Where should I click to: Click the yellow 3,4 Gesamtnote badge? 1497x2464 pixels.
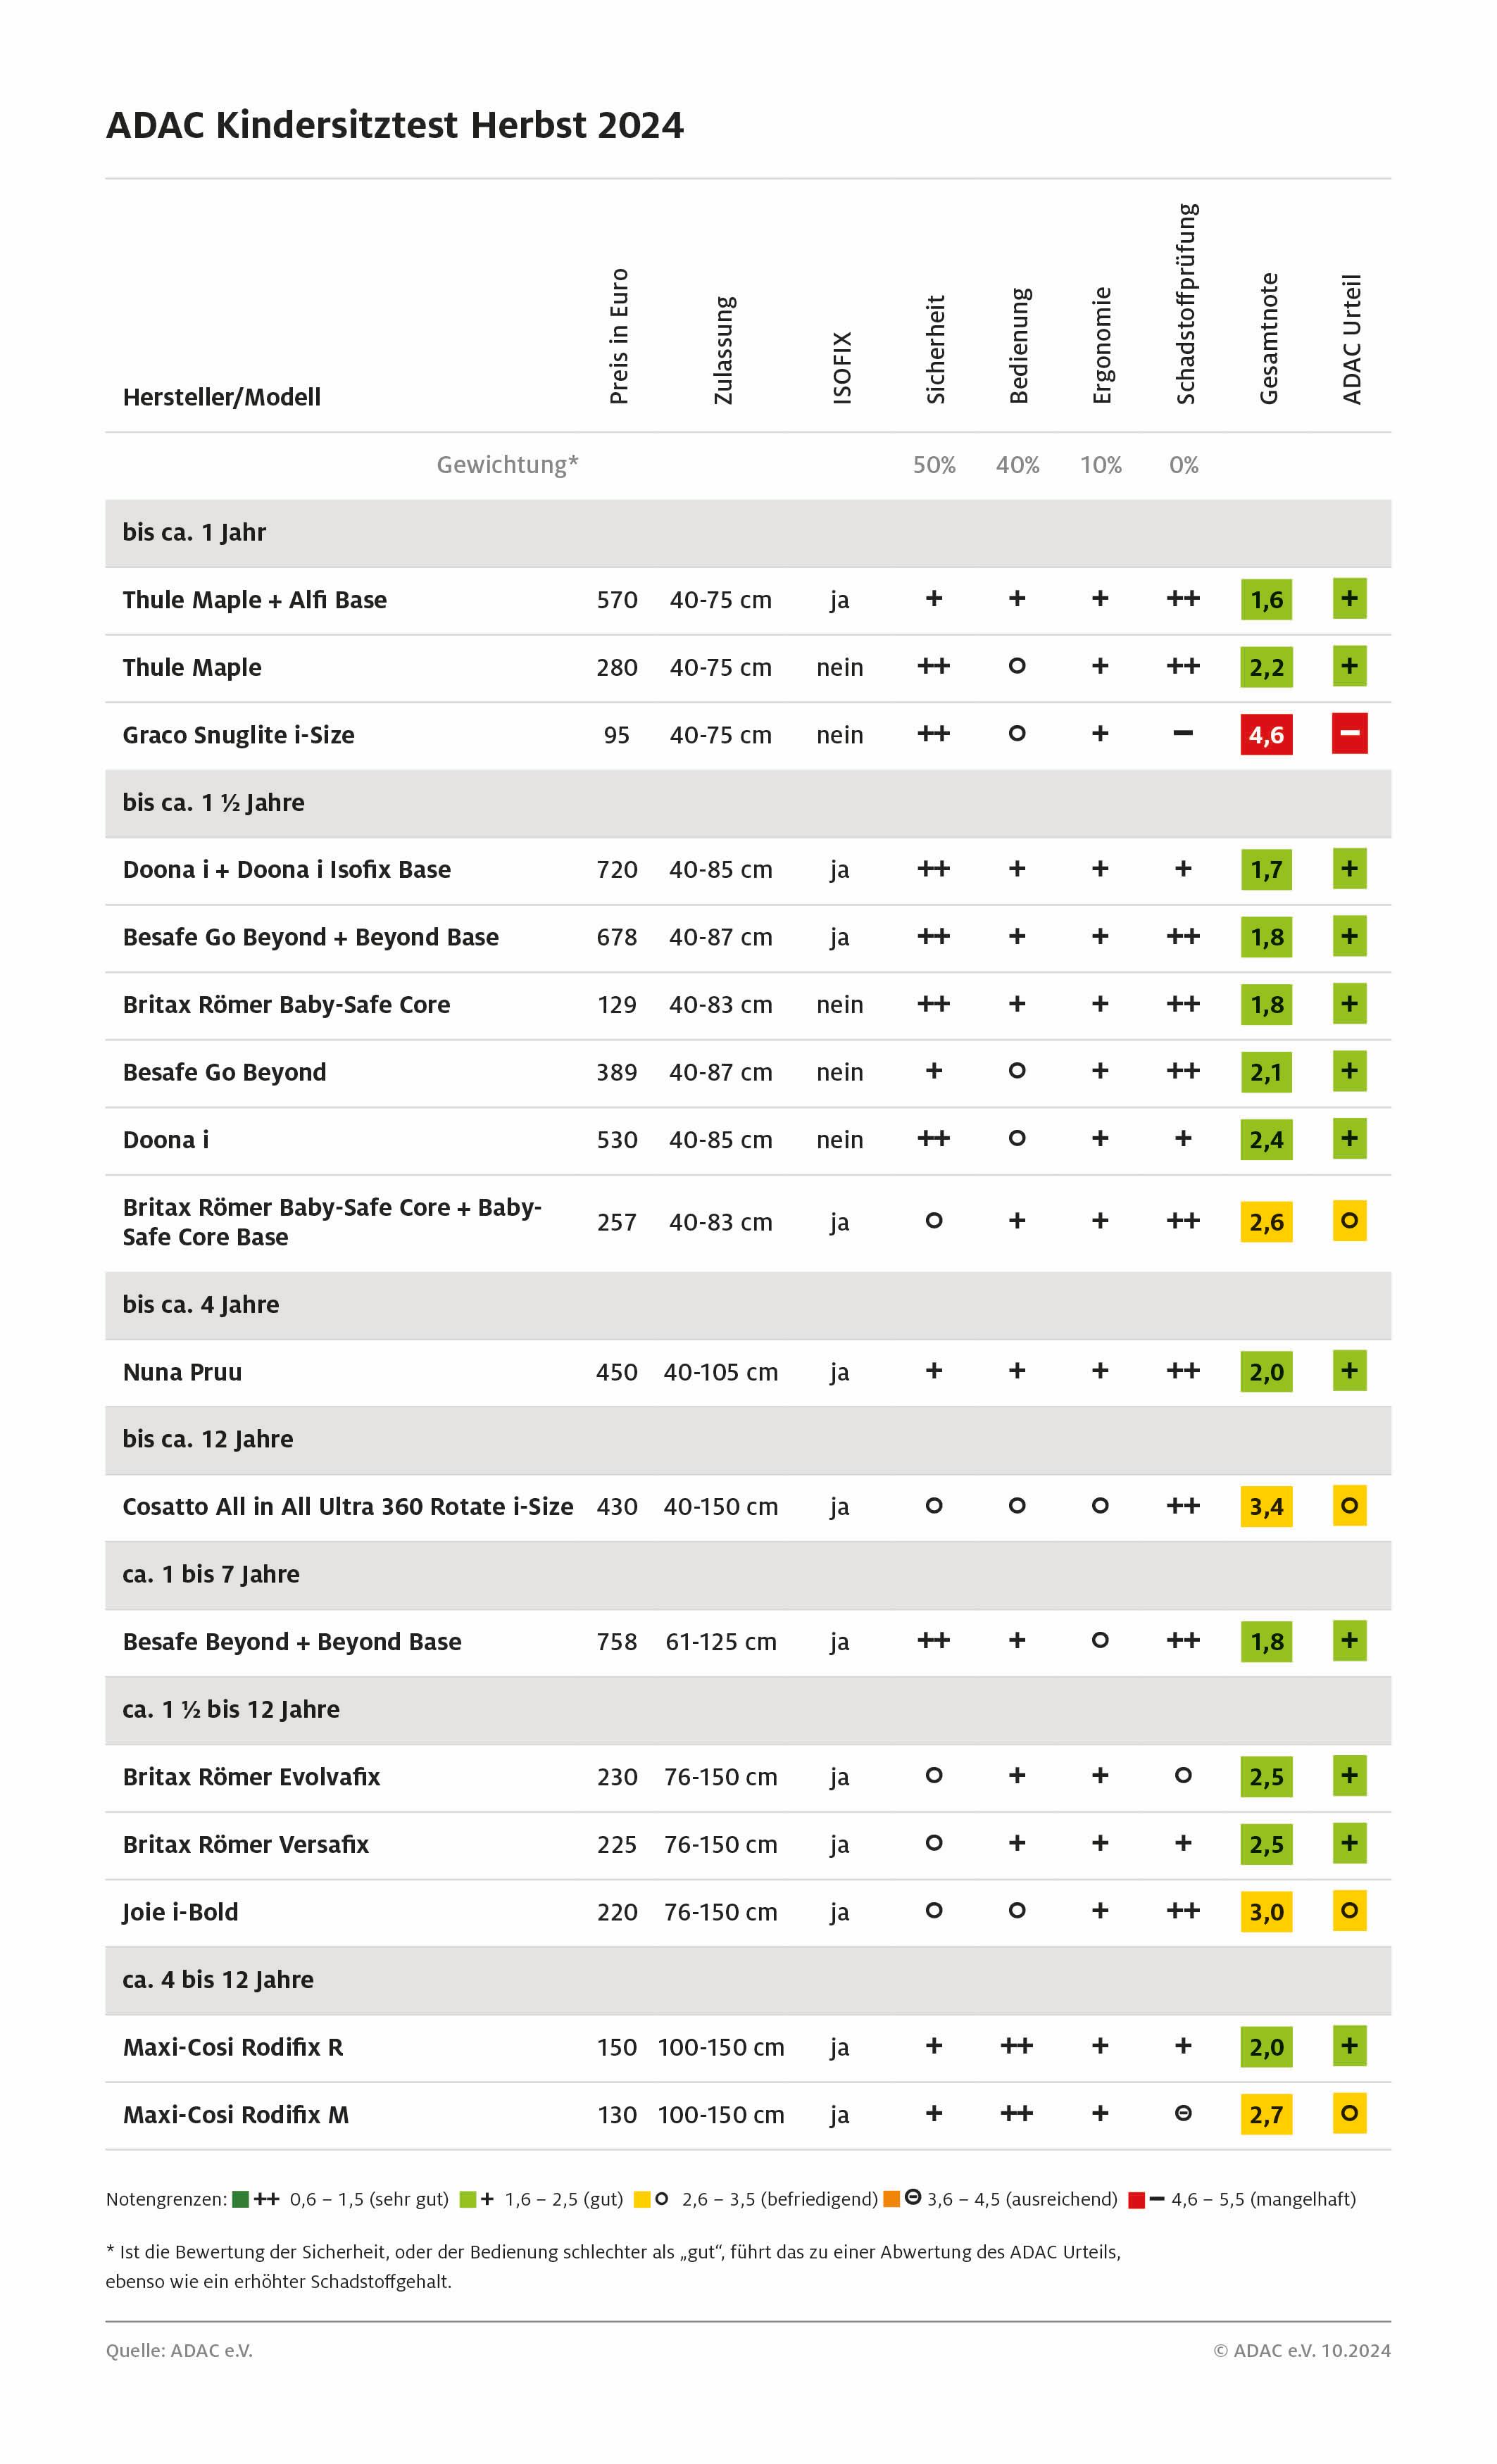[1266, 1507]
